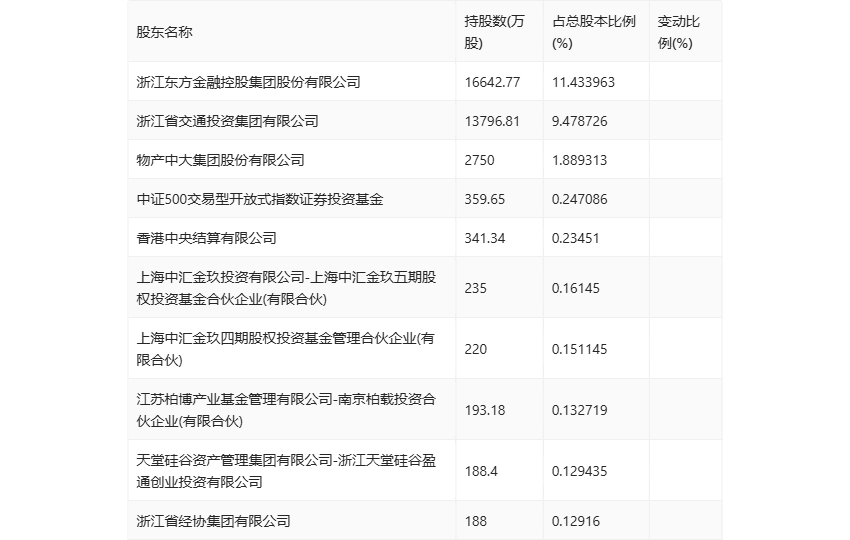
Task: Click share count 13796.81
Action: pyautogui.click(x=492, y=121)
